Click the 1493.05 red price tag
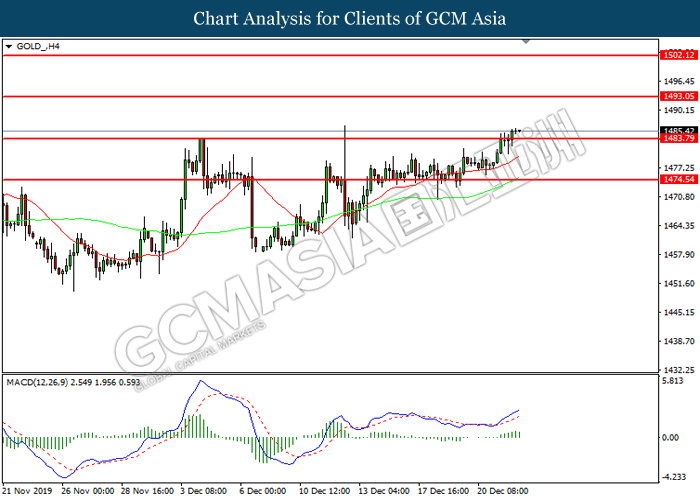Image resolution: width=700 pixels, height=500 pixels. pyautogui.click(x=677, y=96)
